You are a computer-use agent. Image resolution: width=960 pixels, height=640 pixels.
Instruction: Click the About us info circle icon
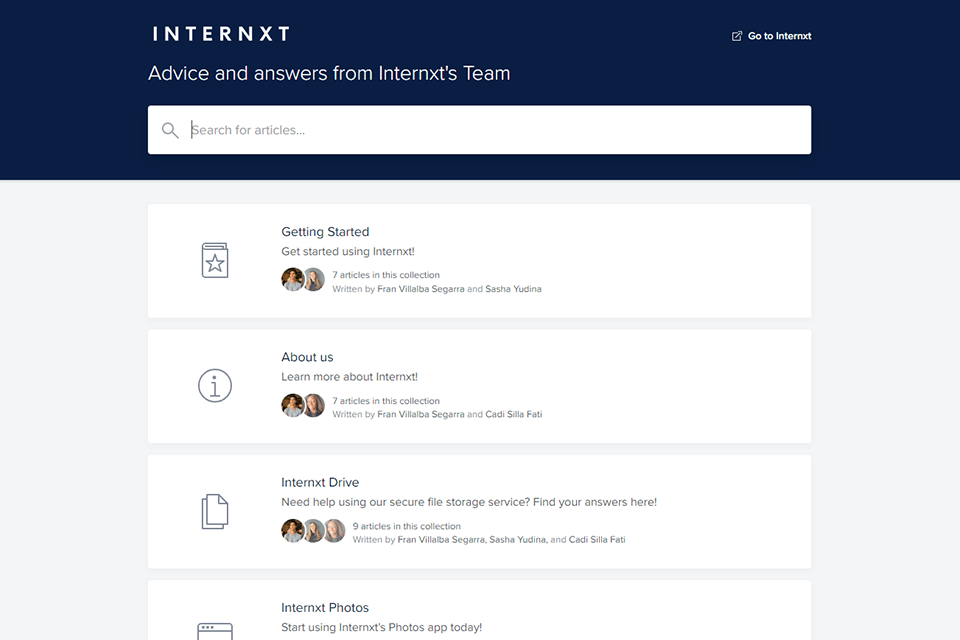point(215,386)
